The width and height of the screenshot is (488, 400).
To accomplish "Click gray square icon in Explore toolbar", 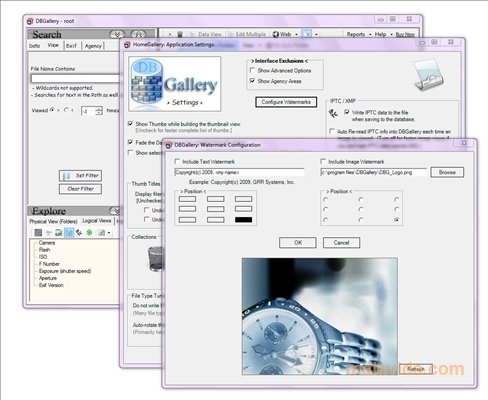I will click(38, 232).
